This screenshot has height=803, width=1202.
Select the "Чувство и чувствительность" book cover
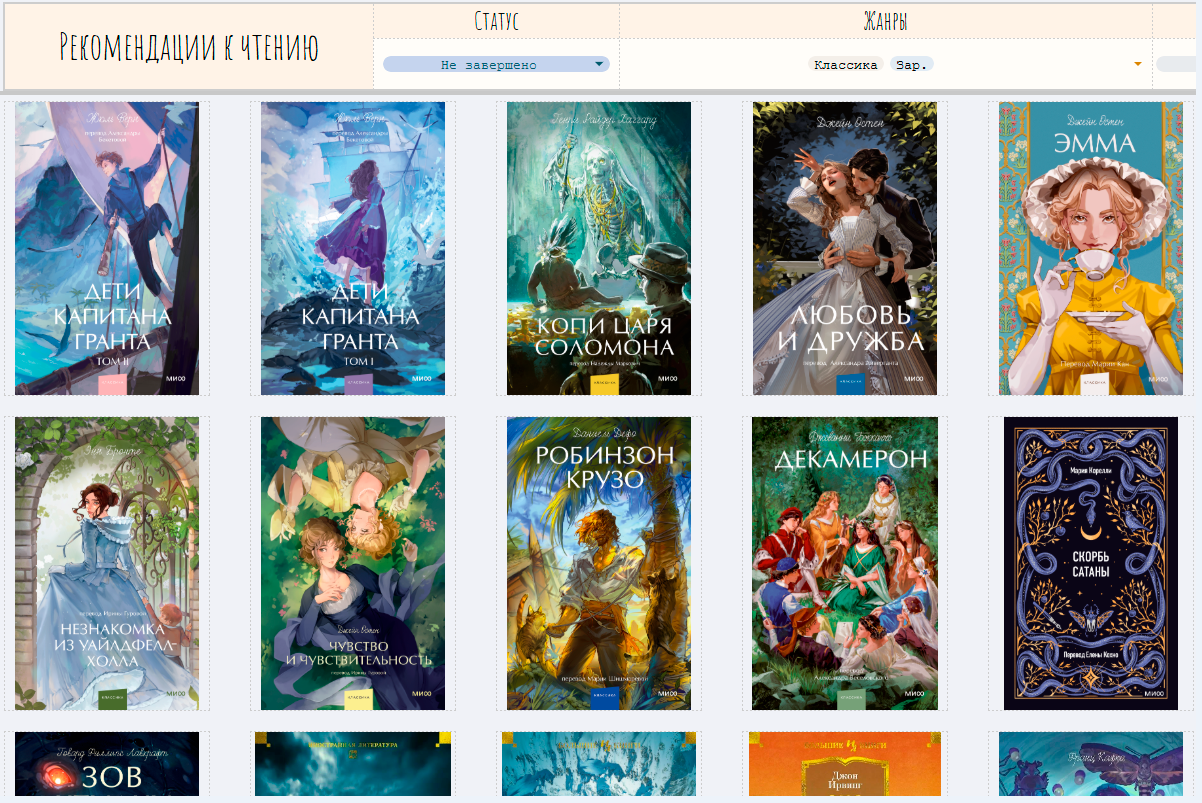click(x=353, y=564)
